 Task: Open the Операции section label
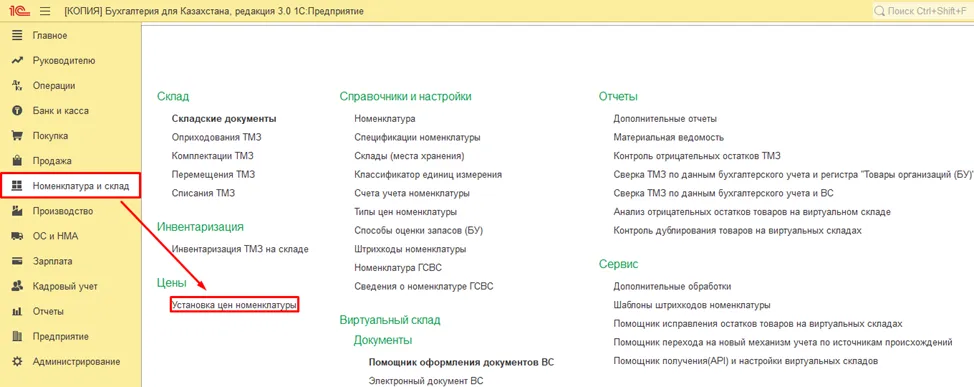[x=53, y=86]
